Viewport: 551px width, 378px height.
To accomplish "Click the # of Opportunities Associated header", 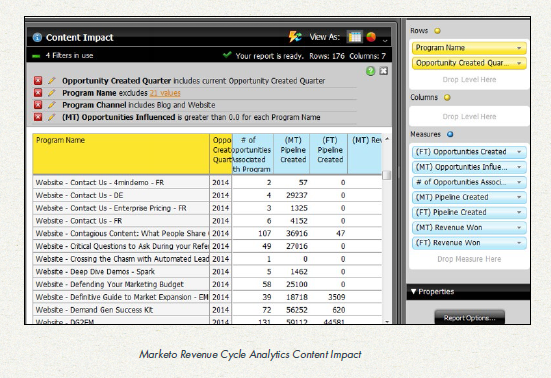I will coord(253,154).
